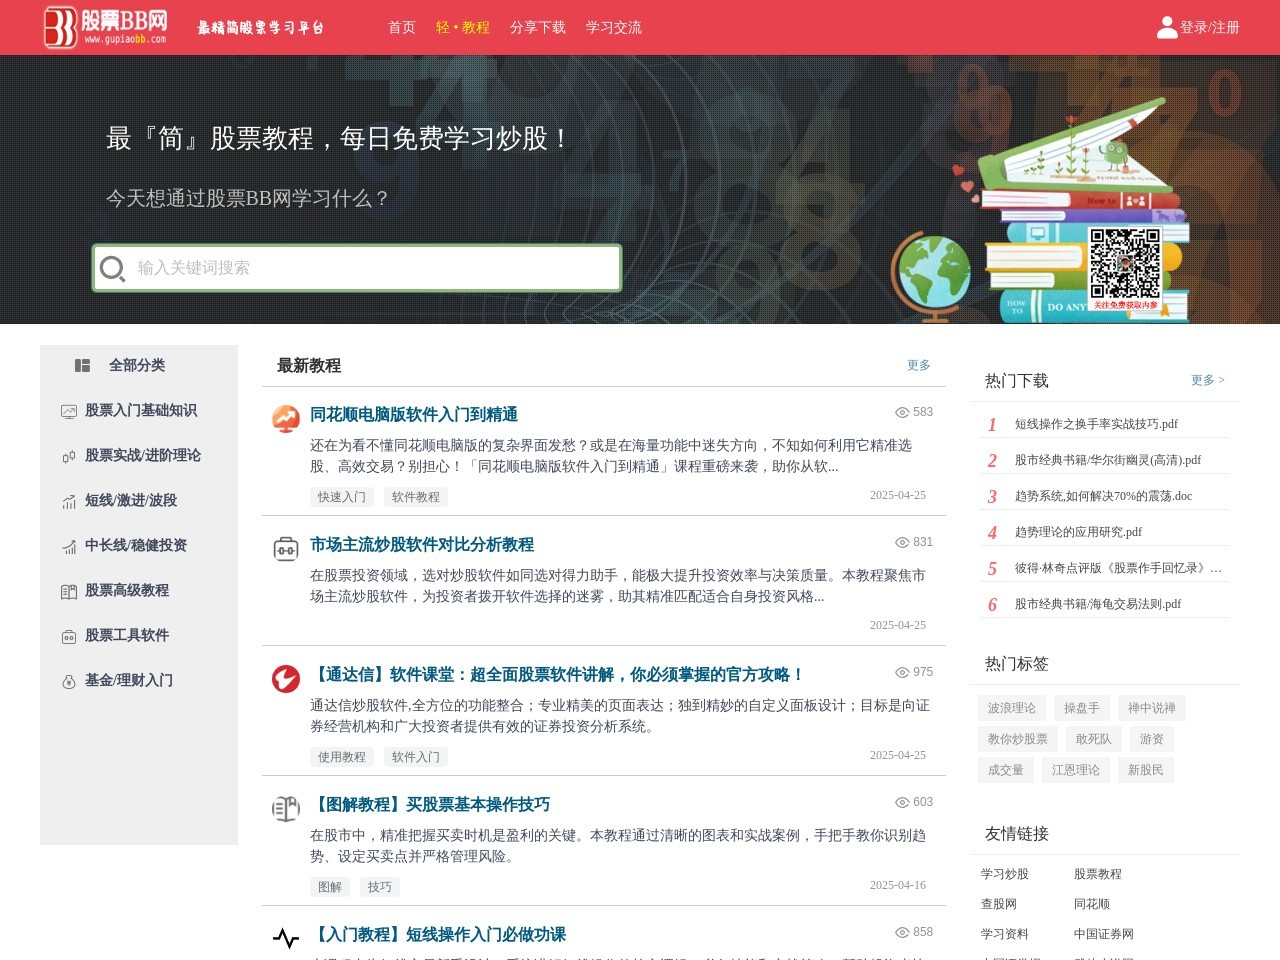The image size is (1280, 960).
Task: Click the user icon beside 登录/注册
Action: (1166, 27)
